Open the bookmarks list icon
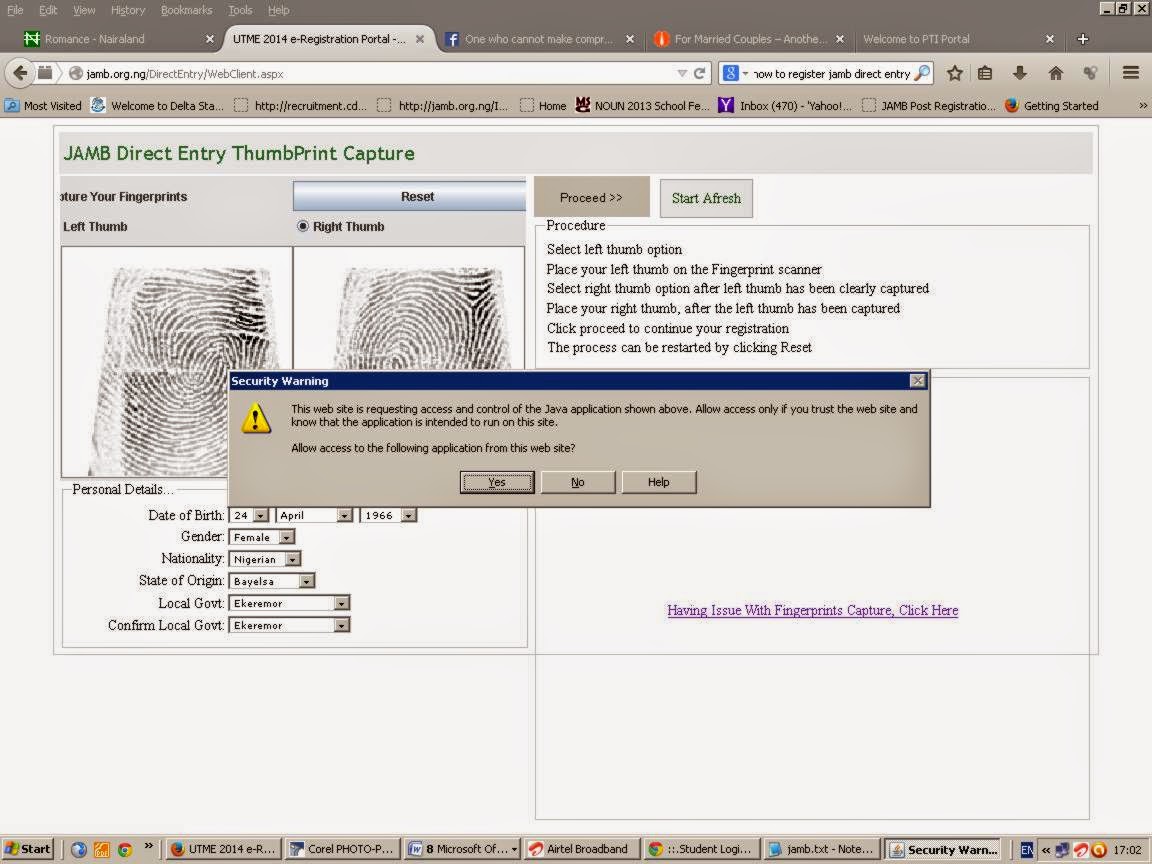Screen dimensions: 1152x864 [985, 73]
